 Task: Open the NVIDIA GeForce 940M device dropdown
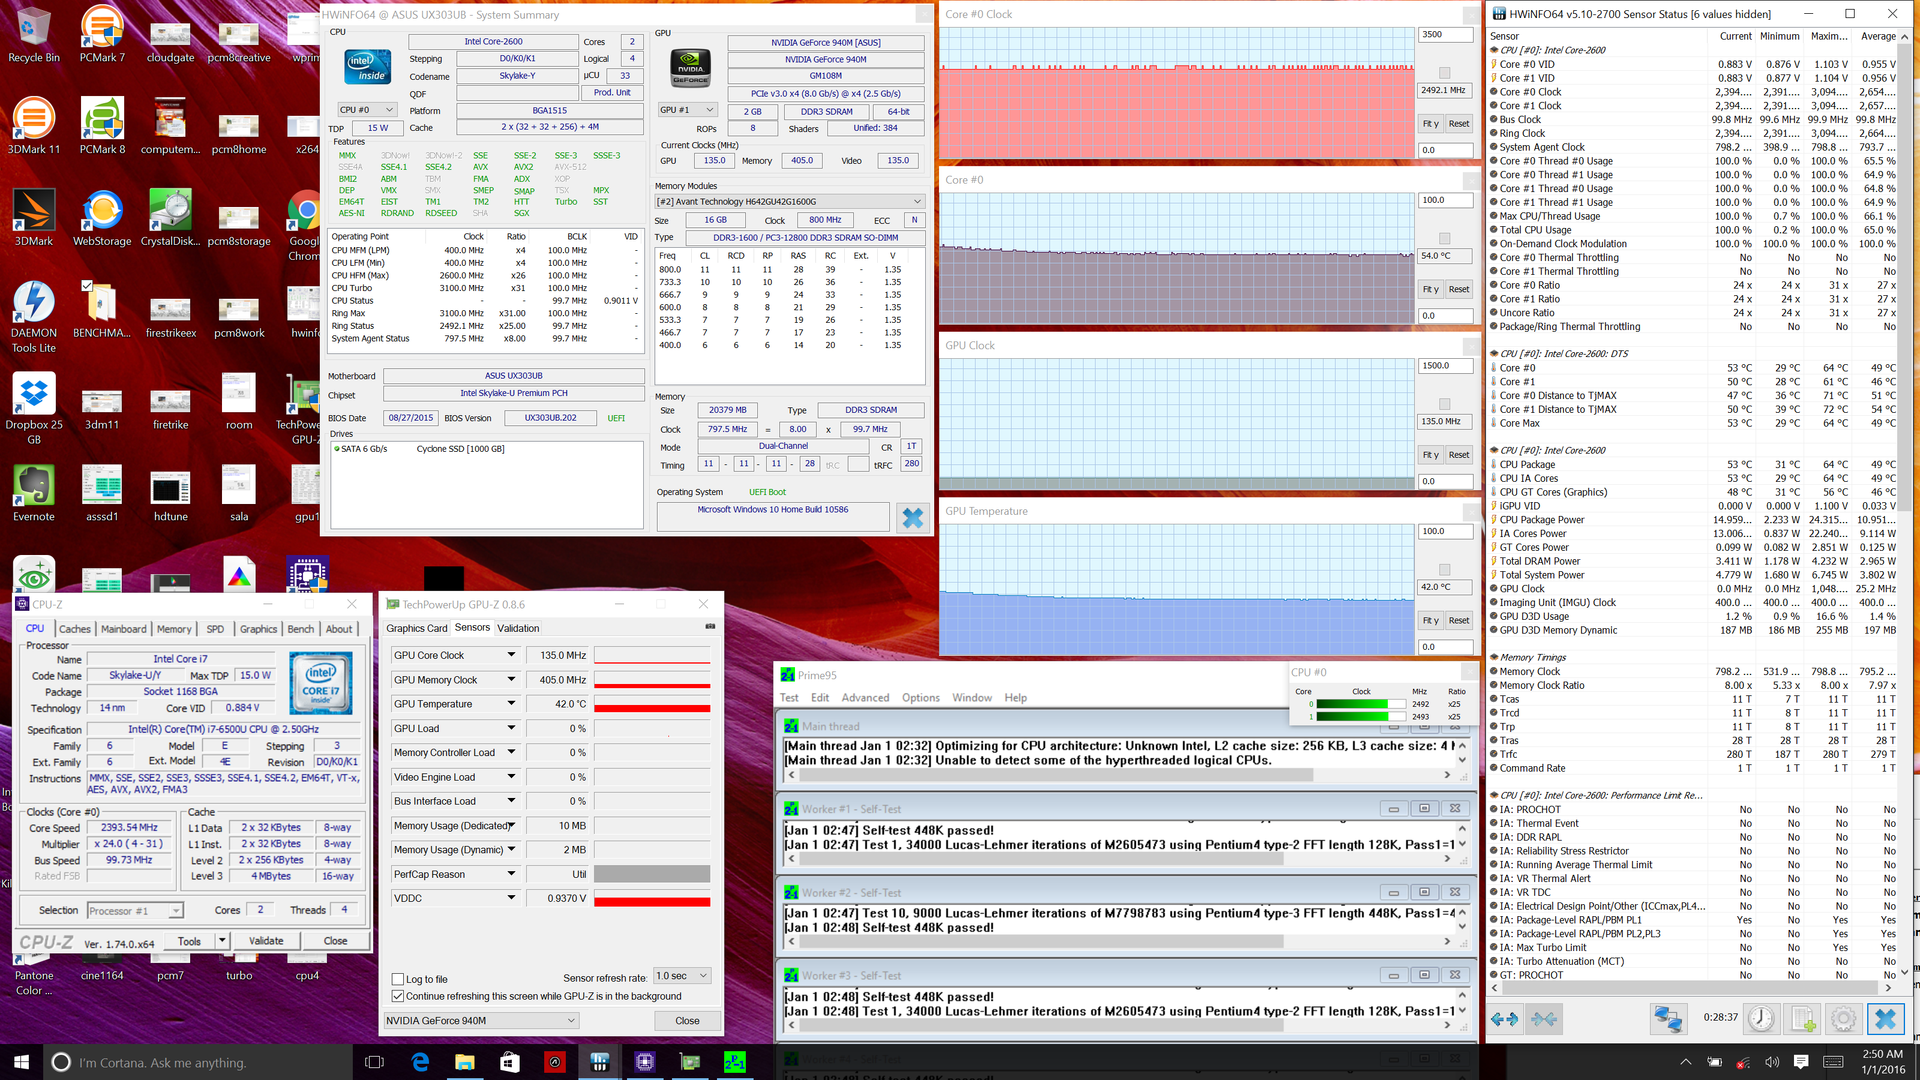[481, 1020]
